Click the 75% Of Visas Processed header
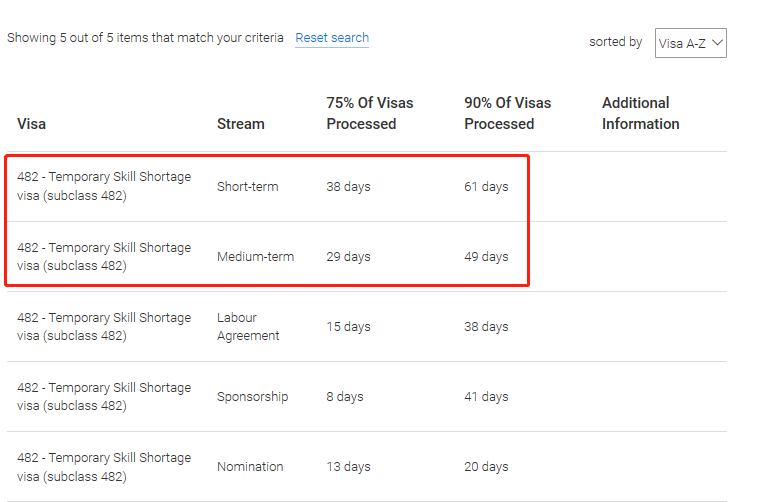The image size is (760, 502). click(369, 113)
